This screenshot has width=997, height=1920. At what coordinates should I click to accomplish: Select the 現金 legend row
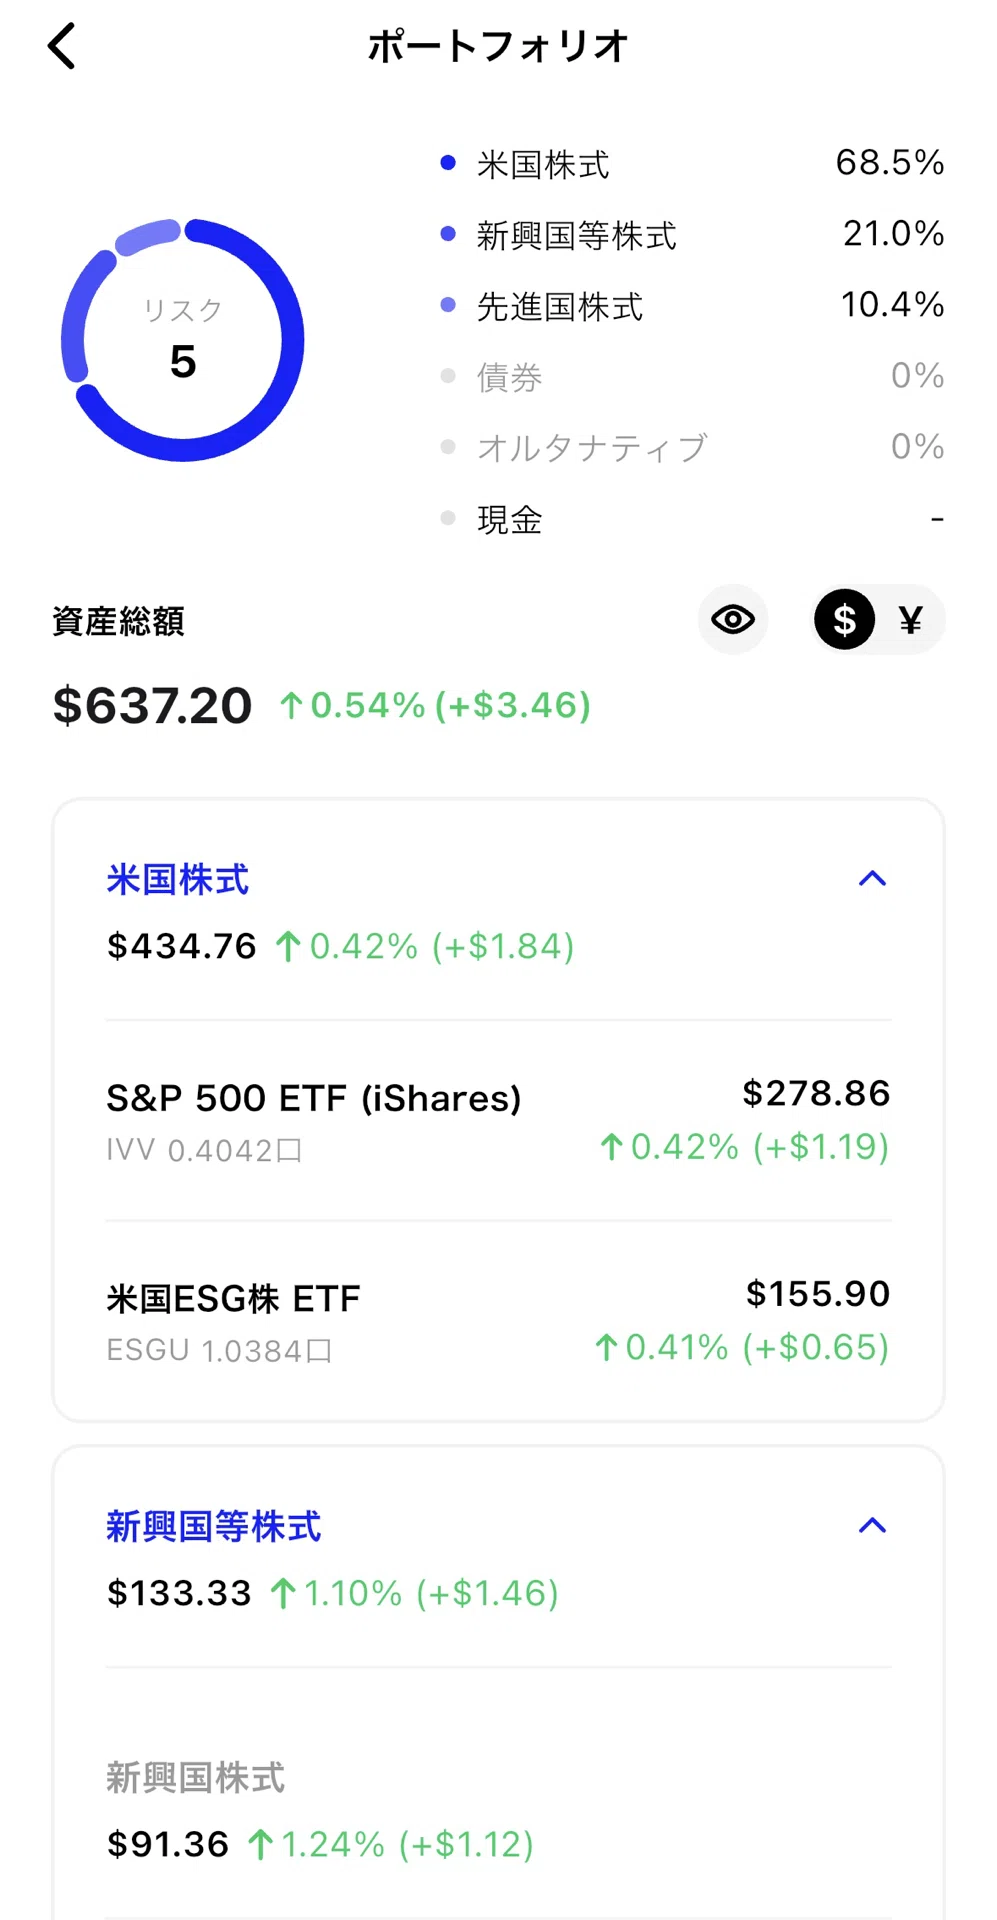(692, 519)
